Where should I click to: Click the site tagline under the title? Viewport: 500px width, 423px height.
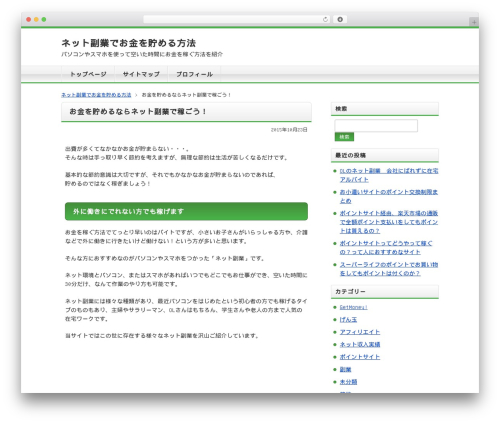(x=142, y=54)
